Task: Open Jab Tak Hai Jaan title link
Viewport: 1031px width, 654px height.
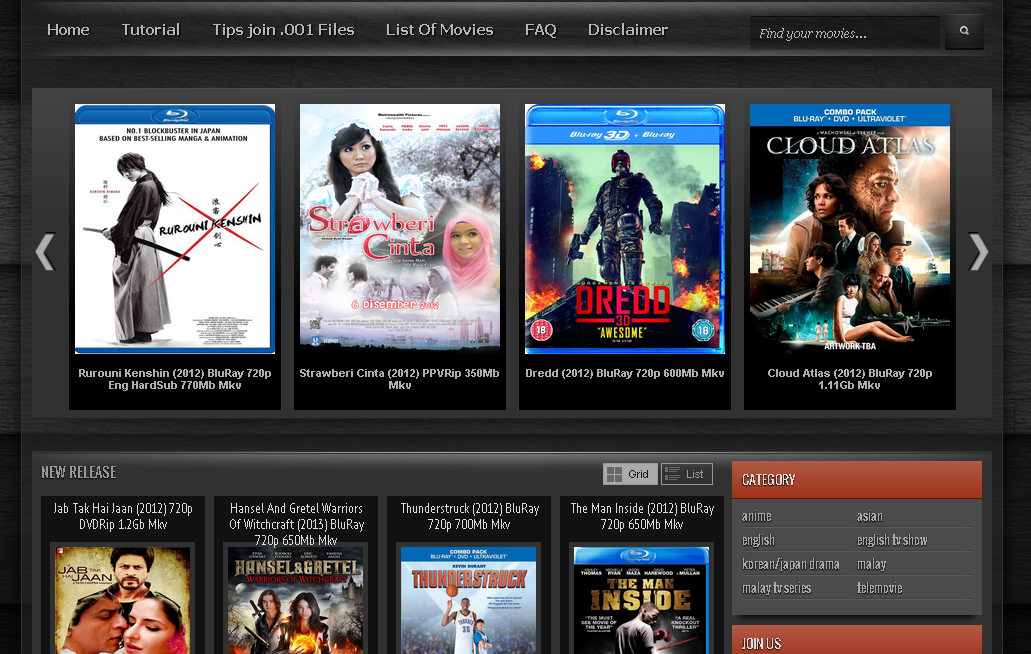Action: [x=123, y=516]
